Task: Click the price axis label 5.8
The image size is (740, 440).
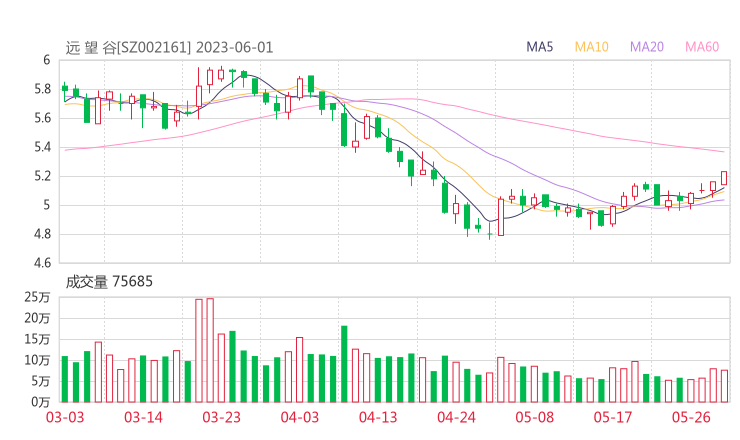Action: (x=42, y=89)
